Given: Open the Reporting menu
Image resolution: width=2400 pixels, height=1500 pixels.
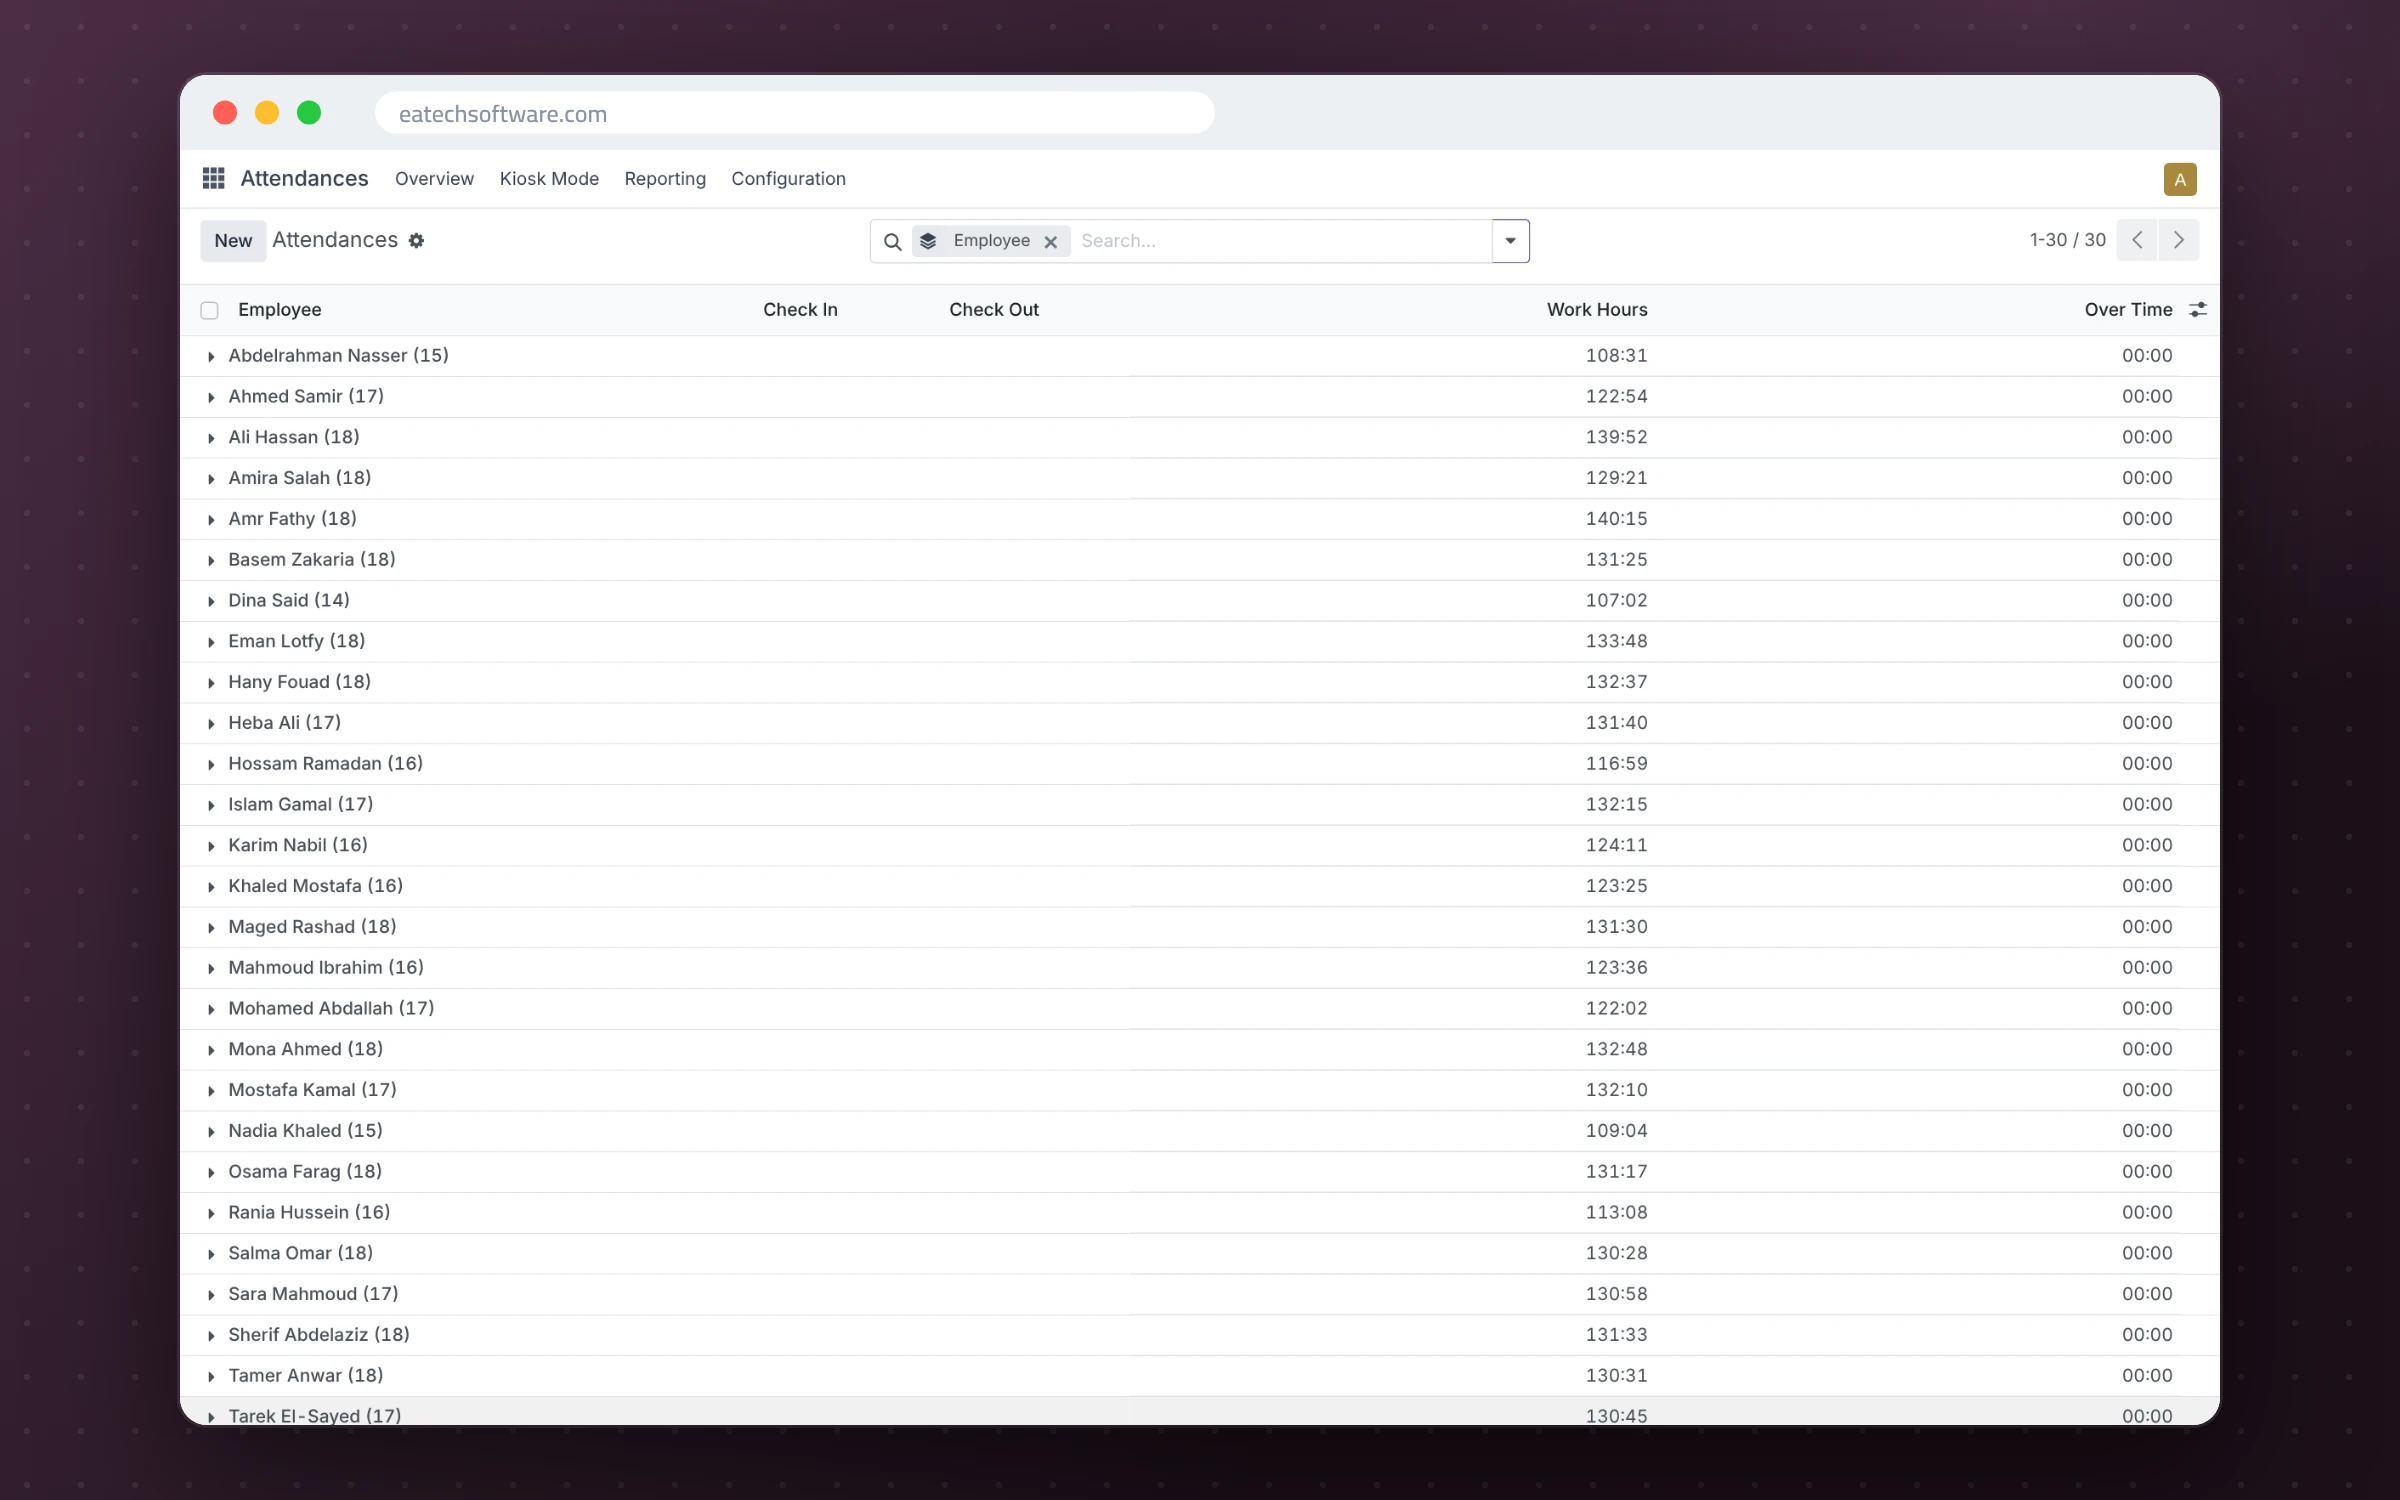Looking at the screenshot, I should 665,179.
